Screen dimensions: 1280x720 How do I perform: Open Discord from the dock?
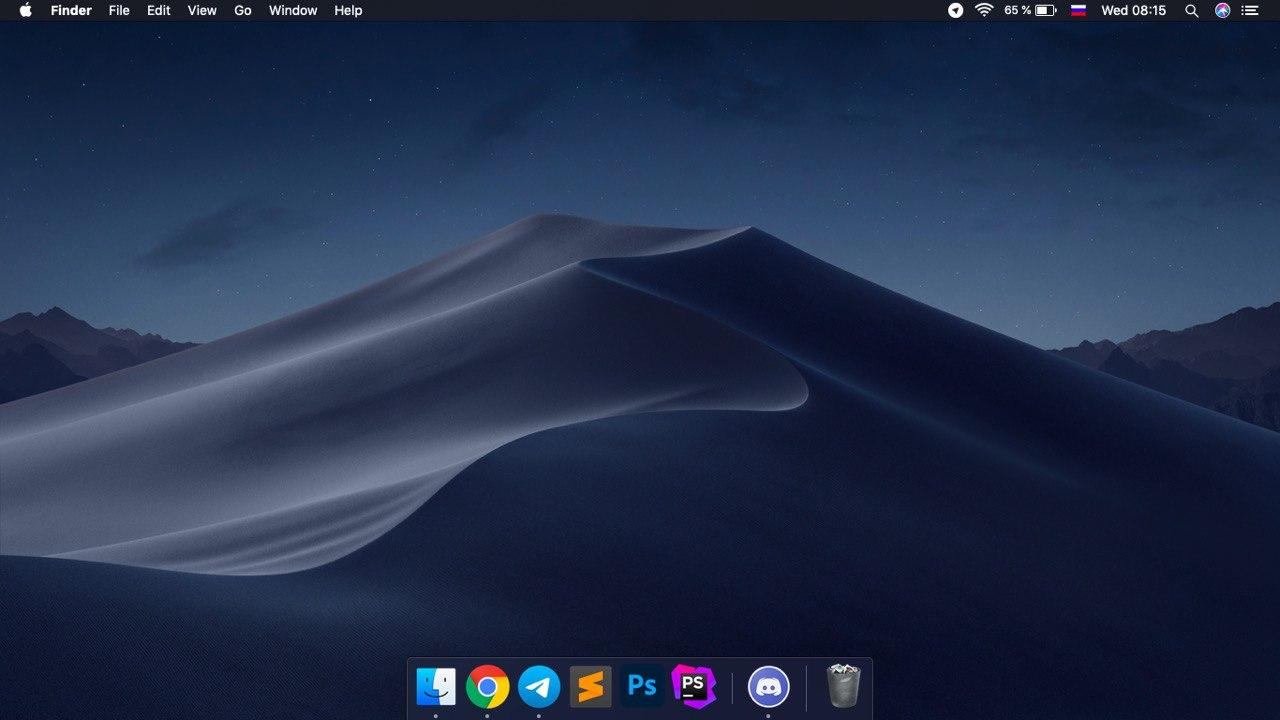coord(768,687)
